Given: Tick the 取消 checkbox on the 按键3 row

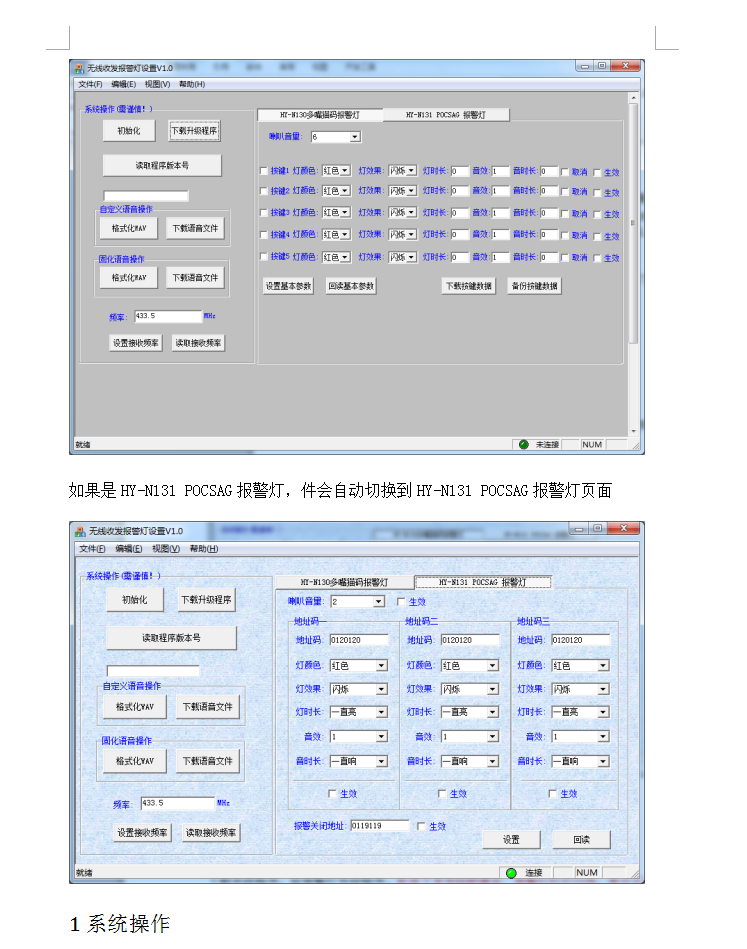Looking at the screenshot, I should pos(565,214).
